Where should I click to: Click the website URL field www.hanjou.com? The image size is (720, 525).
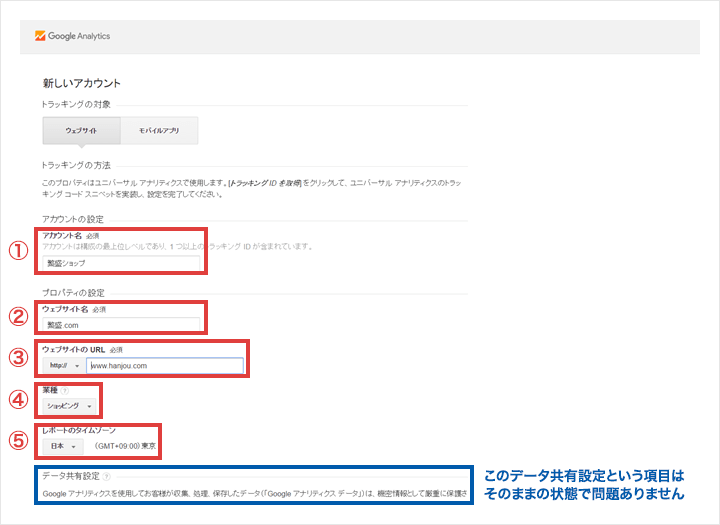[x=165, y=366]
